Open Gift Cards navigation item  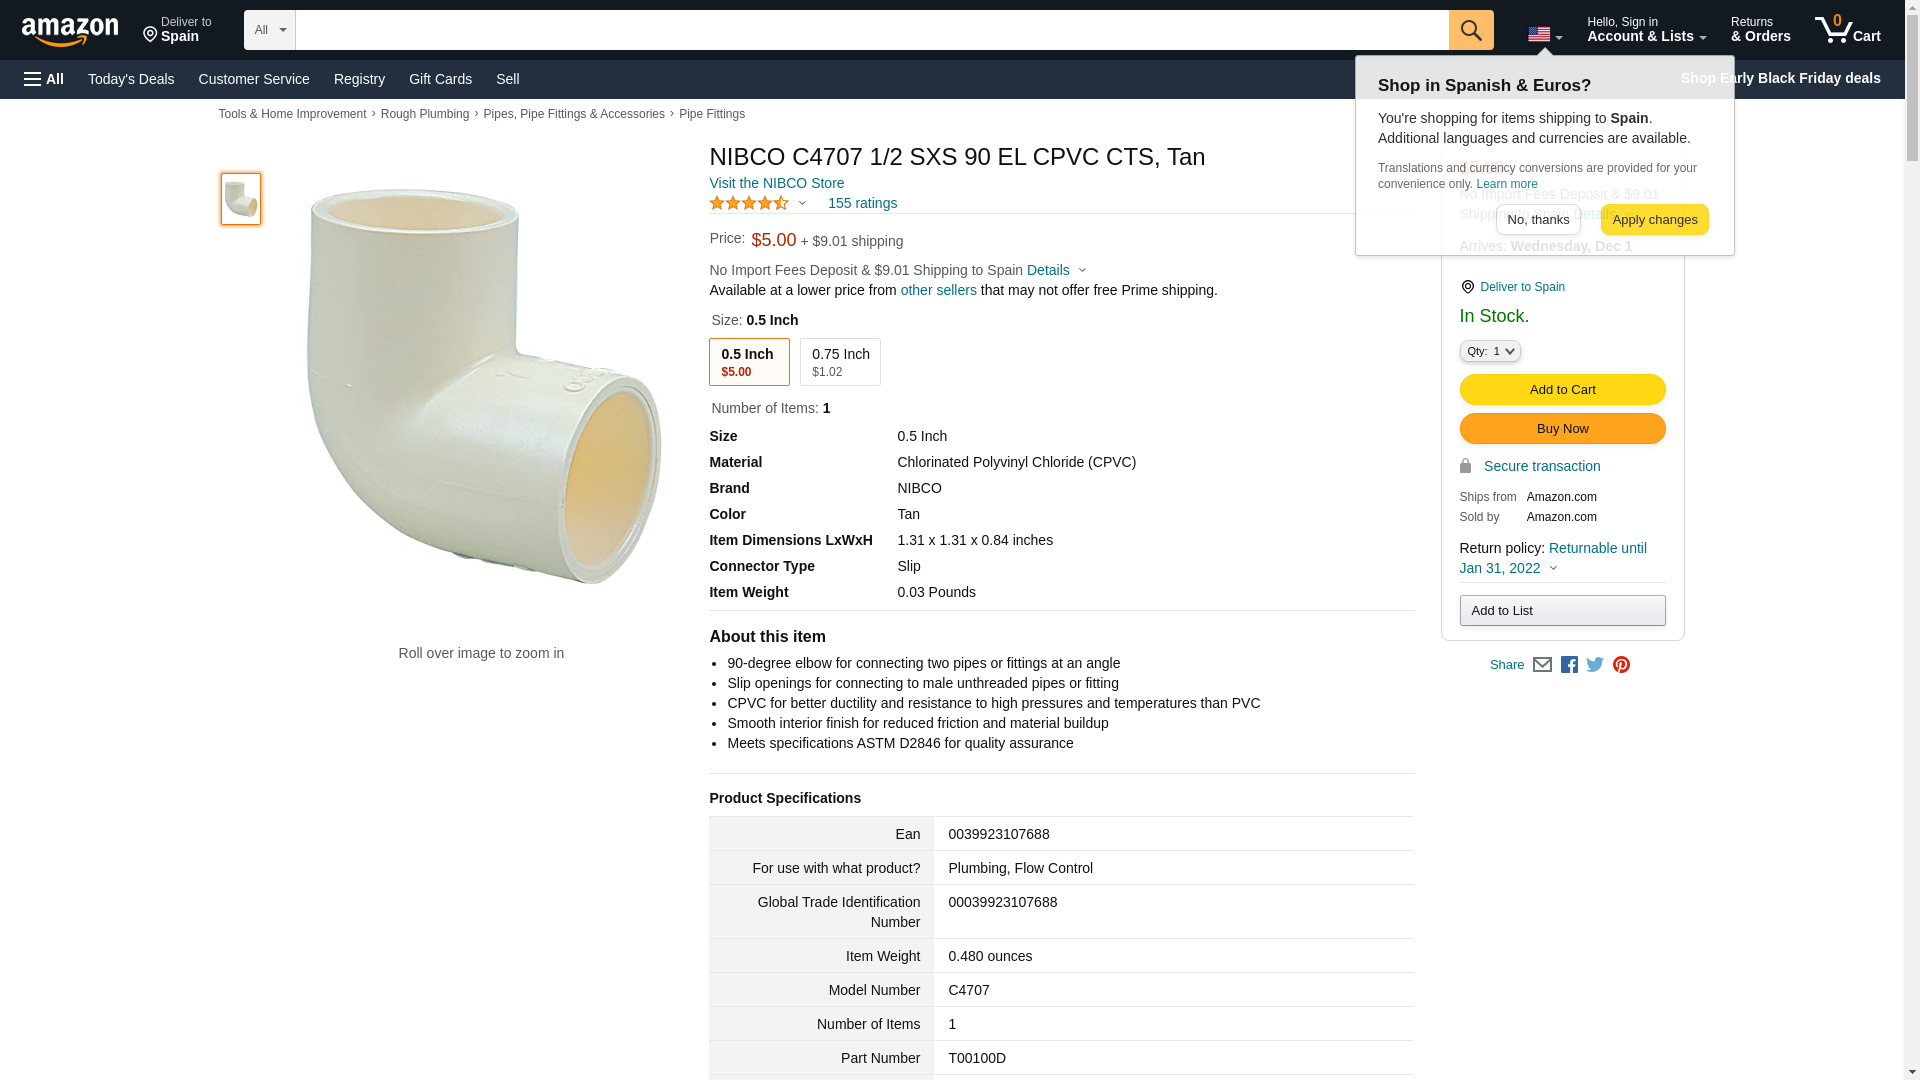[440, 79]
